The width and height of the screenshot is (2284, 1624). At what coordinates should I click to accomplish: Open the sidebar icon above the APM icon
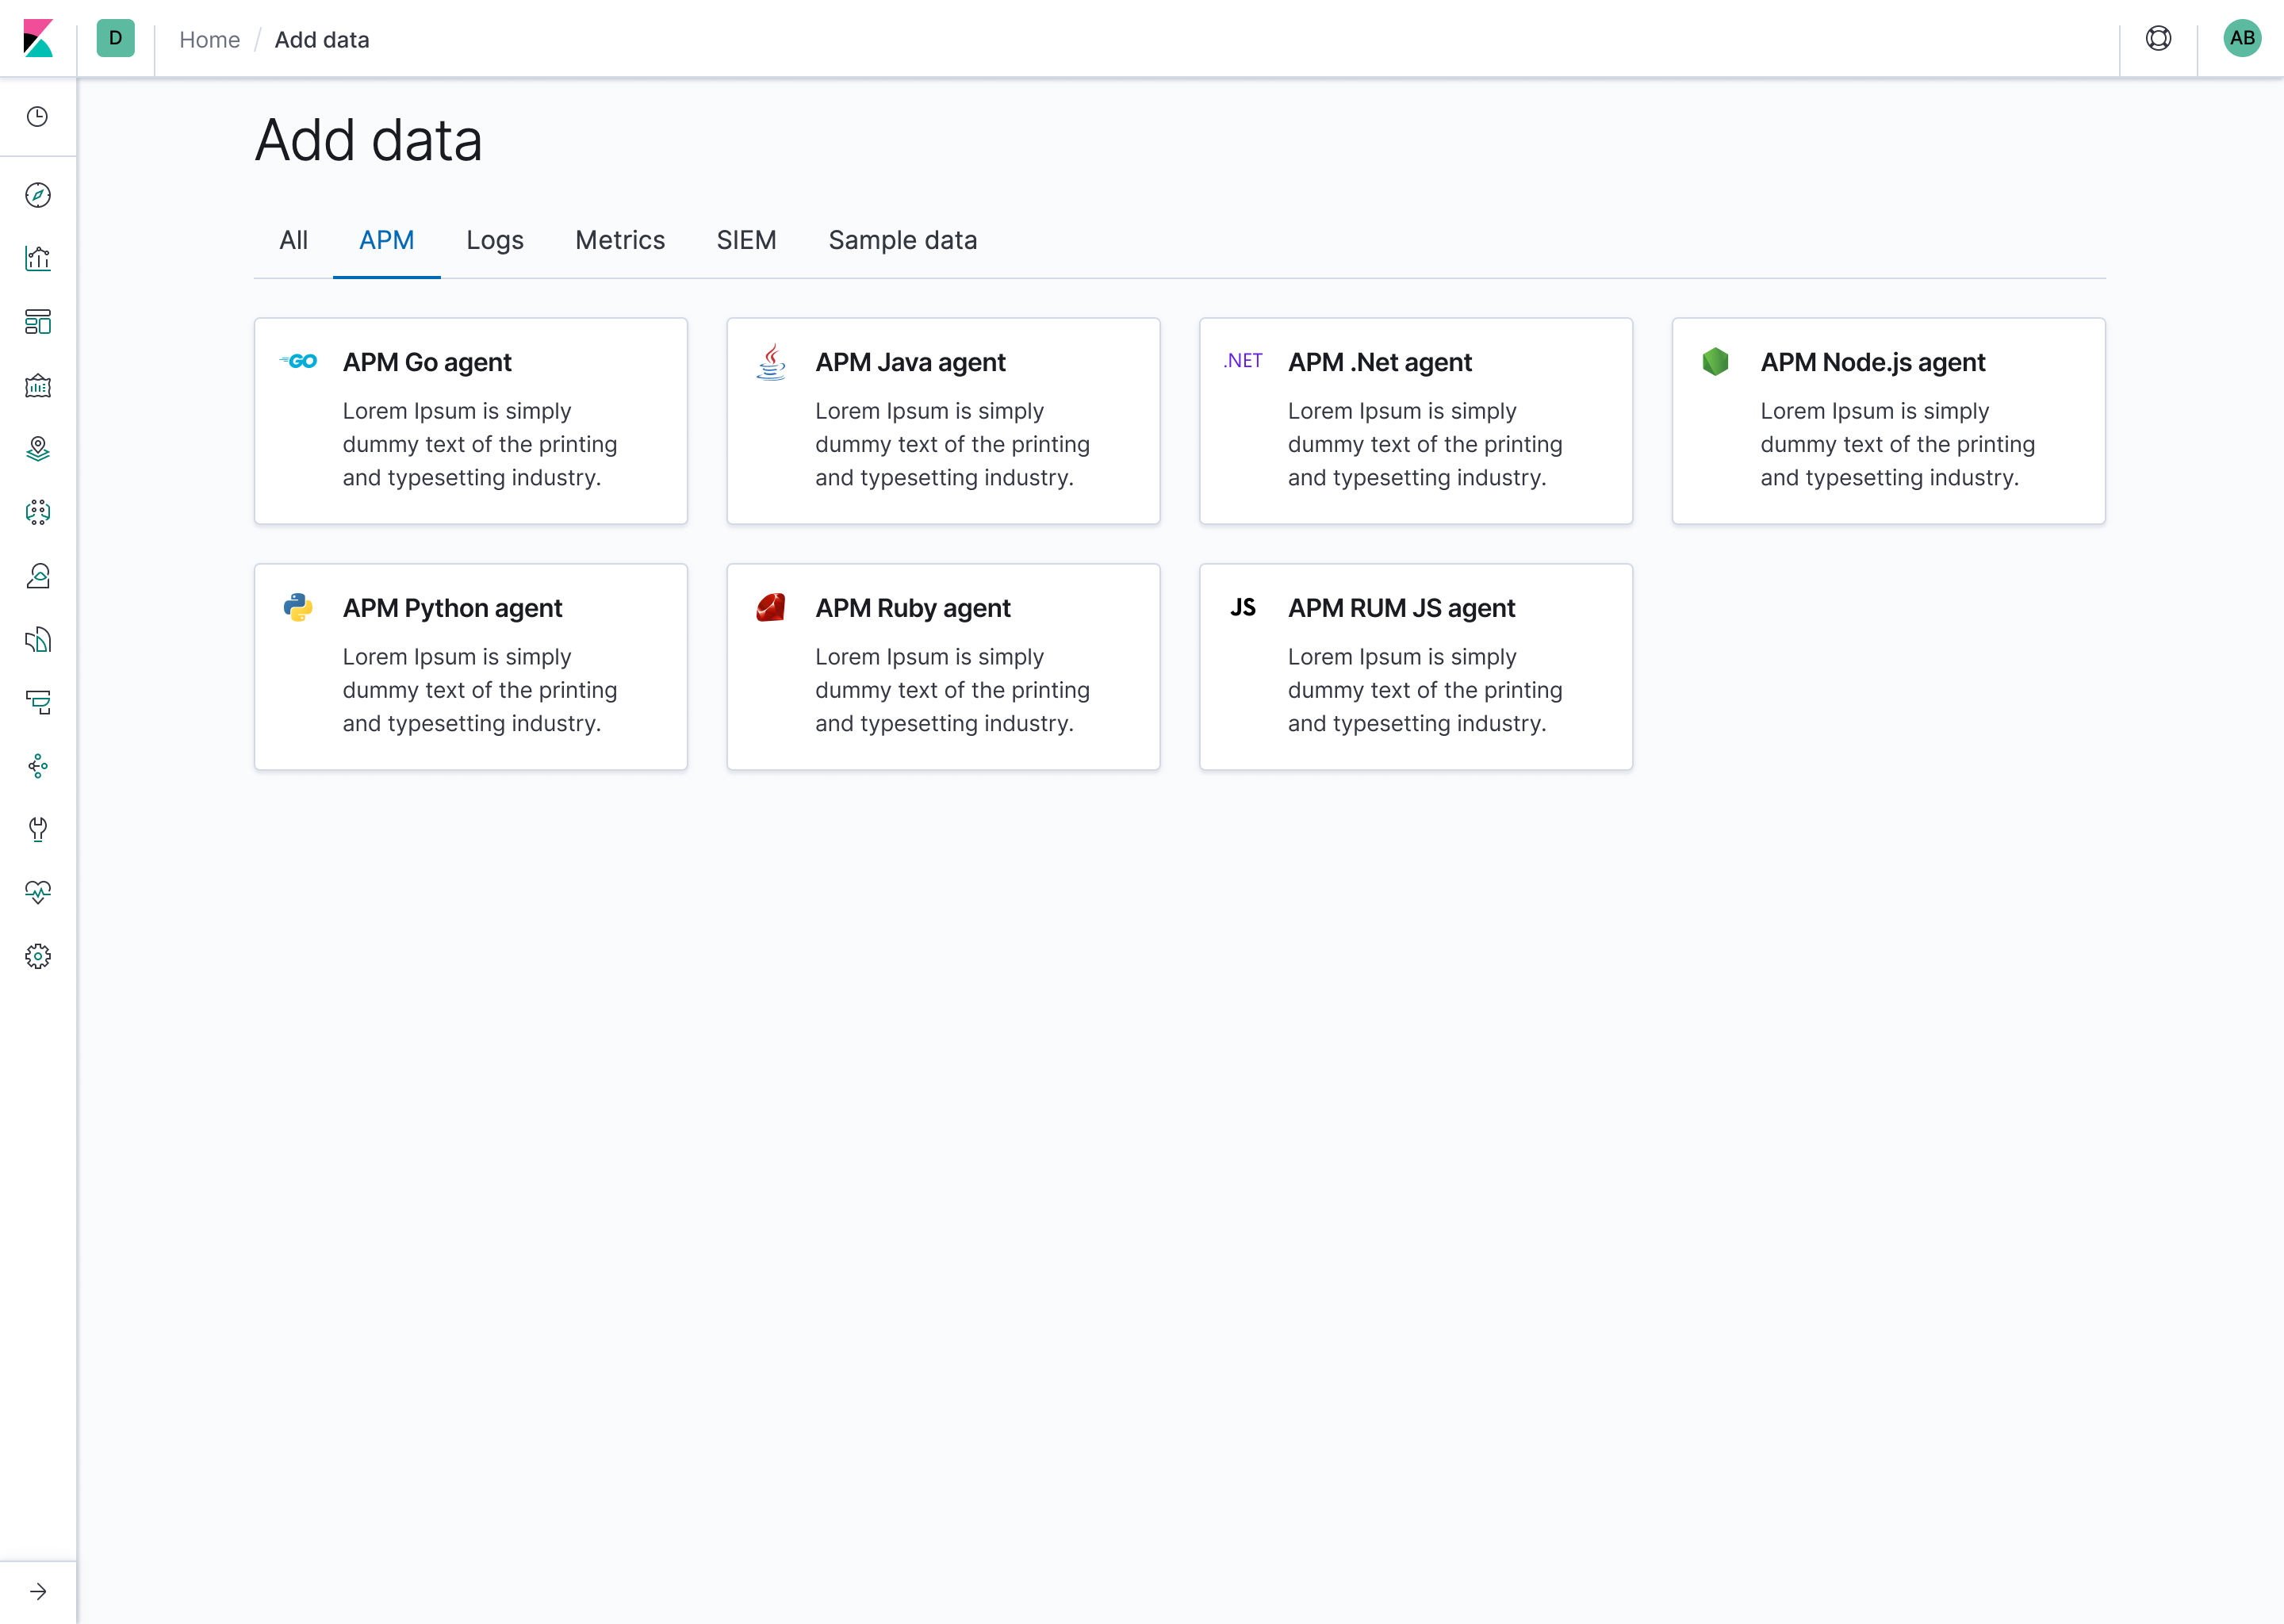tap(38, 640)
